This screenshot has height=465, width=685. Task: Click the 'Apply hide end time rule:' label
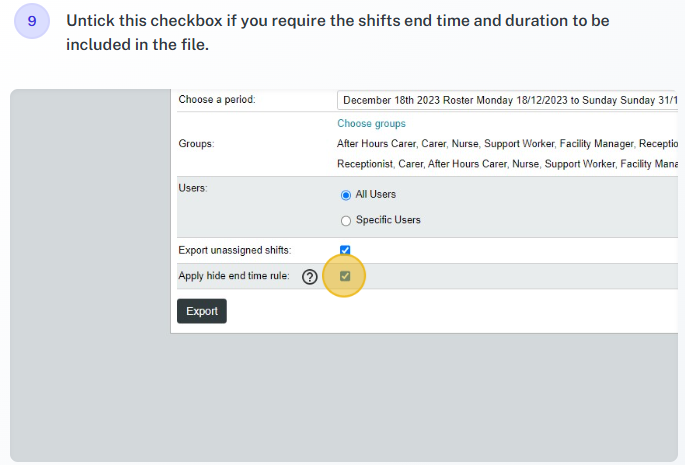click(234, 276)
